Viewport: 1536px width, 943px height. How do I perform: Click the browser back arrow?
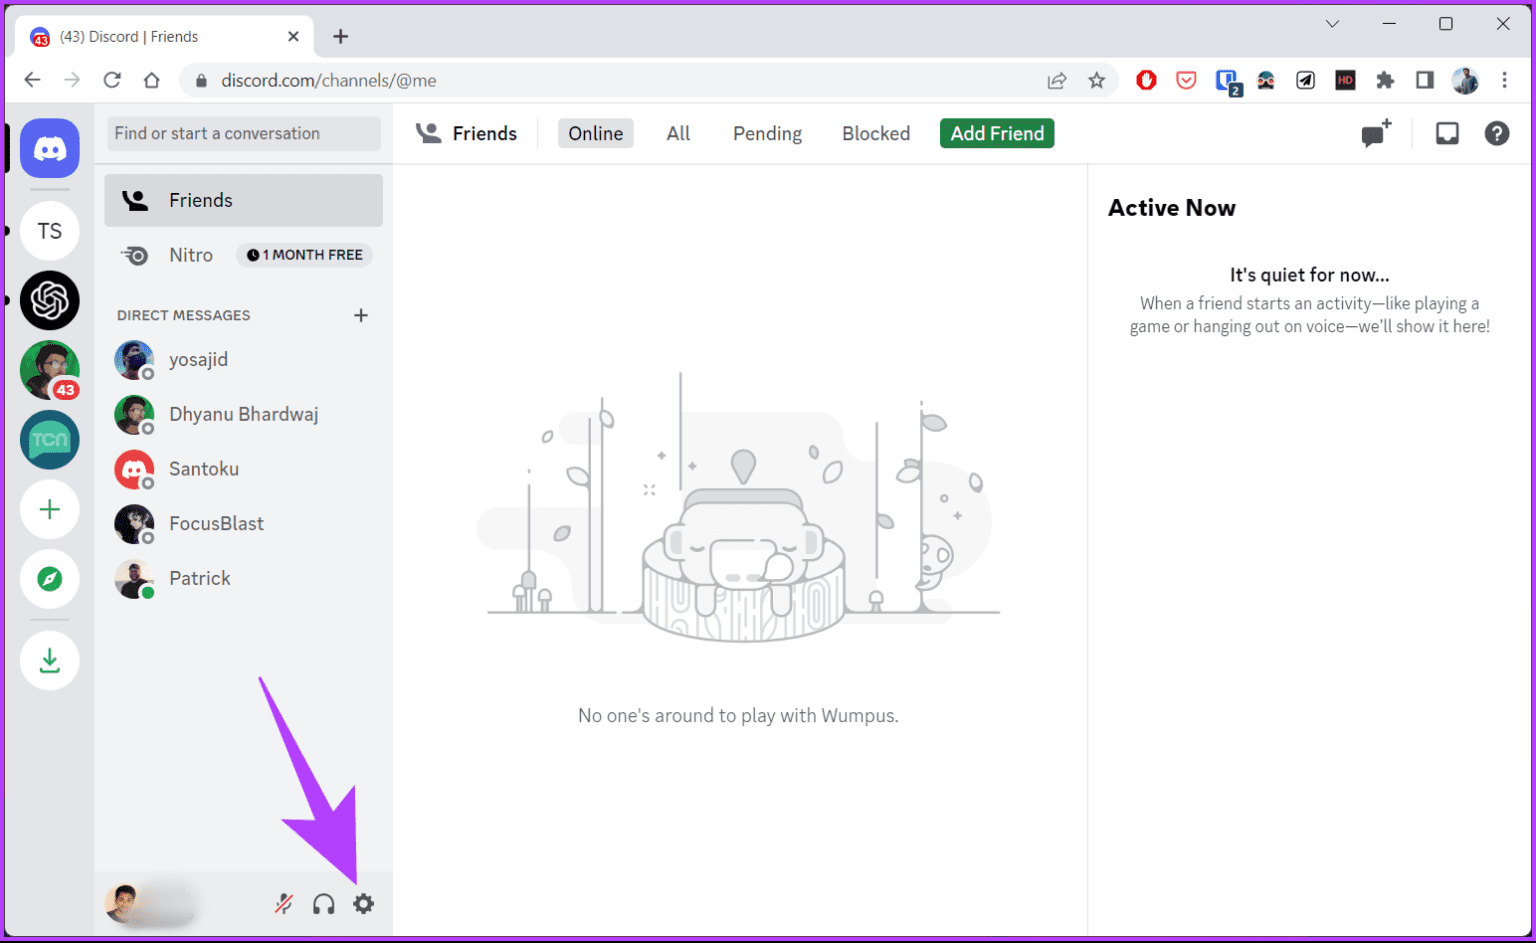(32, 80)
